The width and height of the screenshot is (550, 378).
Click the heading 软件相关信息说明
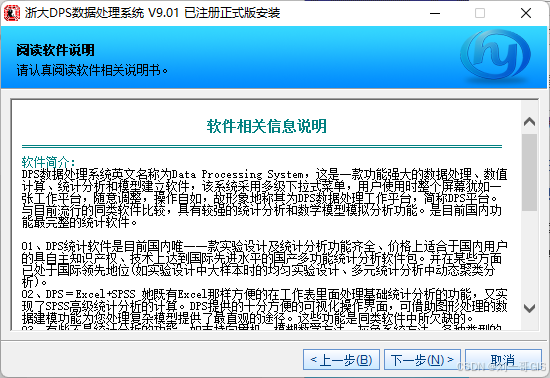click(267, 126)
